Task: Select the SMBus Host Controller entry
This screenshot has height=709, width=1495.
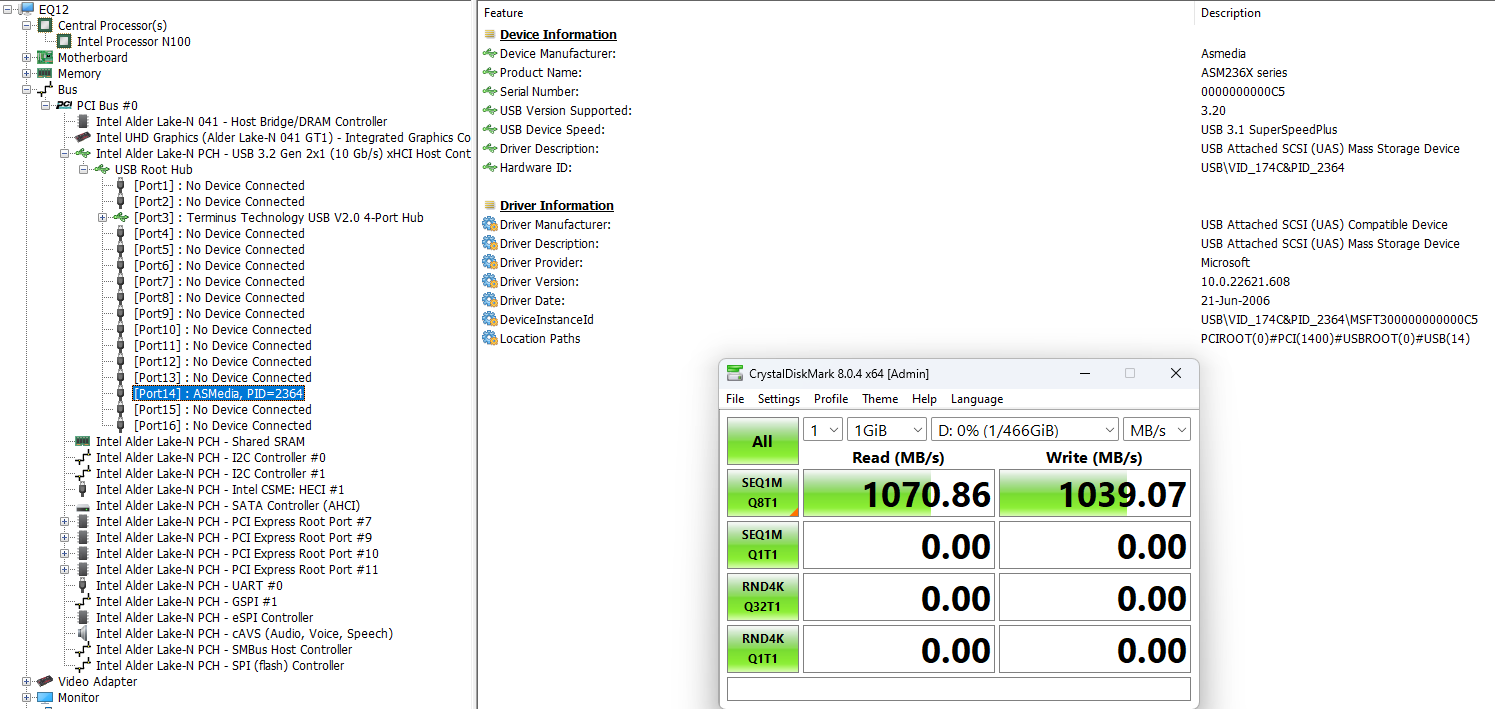Action: pos(224,649)
